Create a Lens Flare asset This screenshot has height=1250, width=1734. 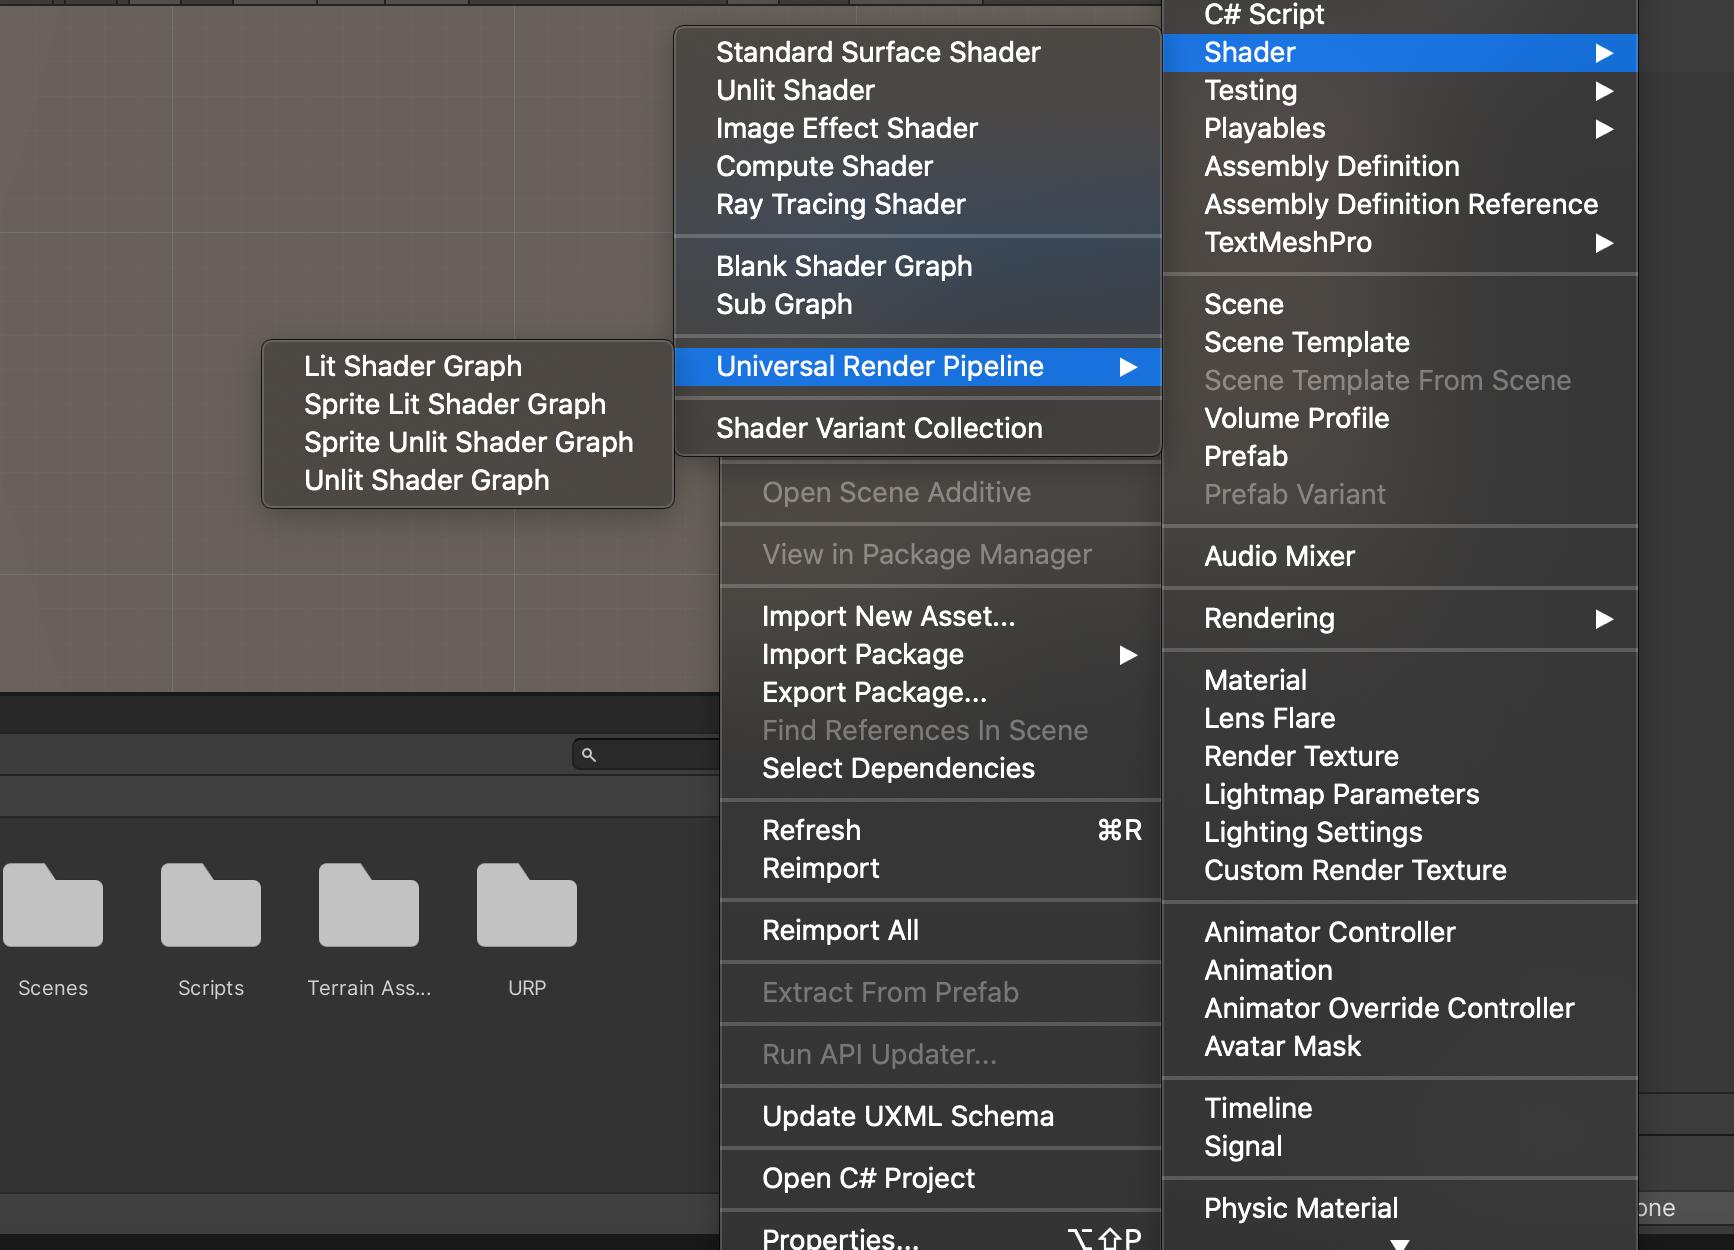point(1400,719)
